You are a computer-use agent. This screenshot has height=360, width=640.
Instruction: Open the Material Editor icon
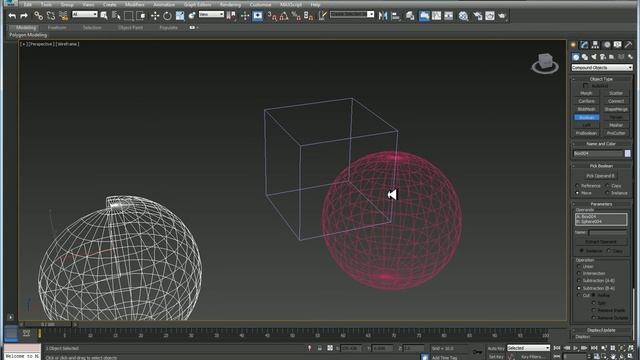point(463,16)
